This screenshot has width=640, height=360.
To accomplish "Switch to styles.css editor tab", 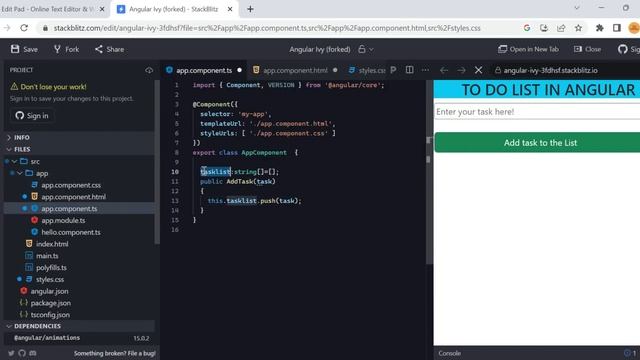I will tap(366, 70).
